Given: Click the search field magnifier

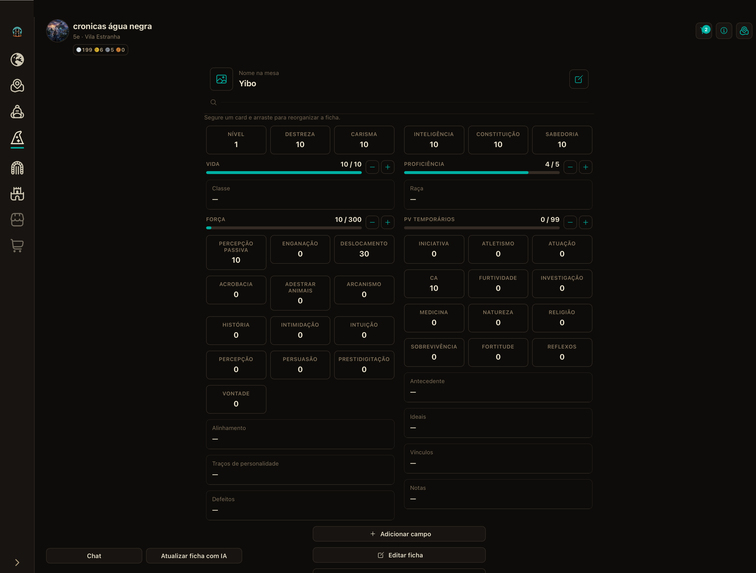Looking at the screenshot, I should coord(213,102).
